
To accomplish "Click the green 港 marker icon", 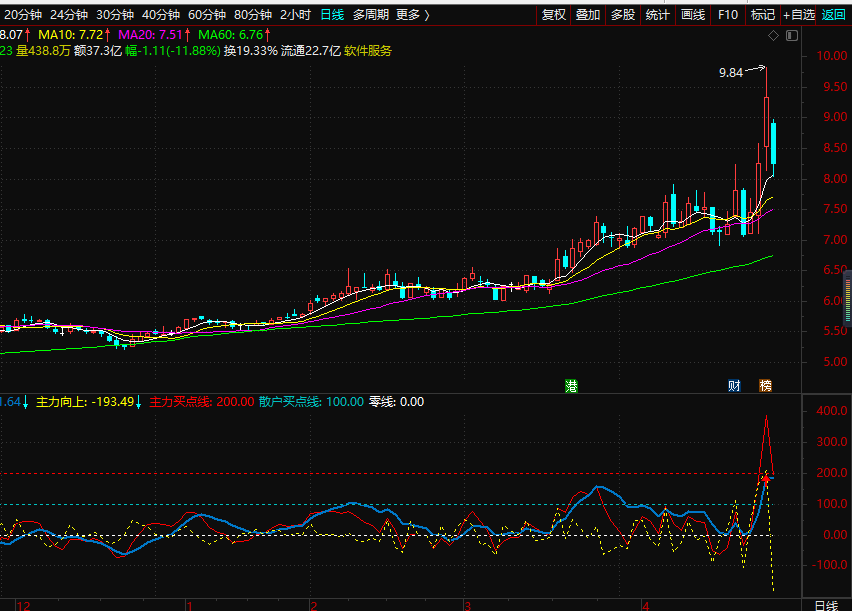I will [x=572, y=385].
